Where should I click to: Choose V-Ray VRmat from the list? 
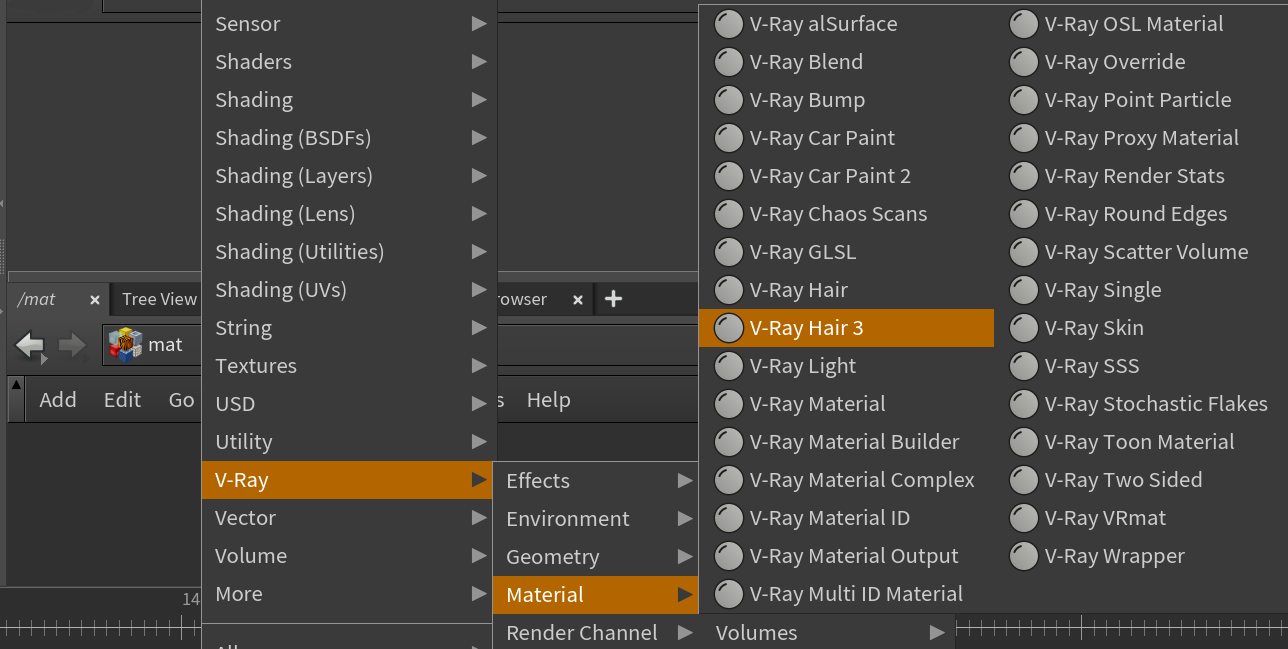pyautogui.click(x=1141, y=518)
